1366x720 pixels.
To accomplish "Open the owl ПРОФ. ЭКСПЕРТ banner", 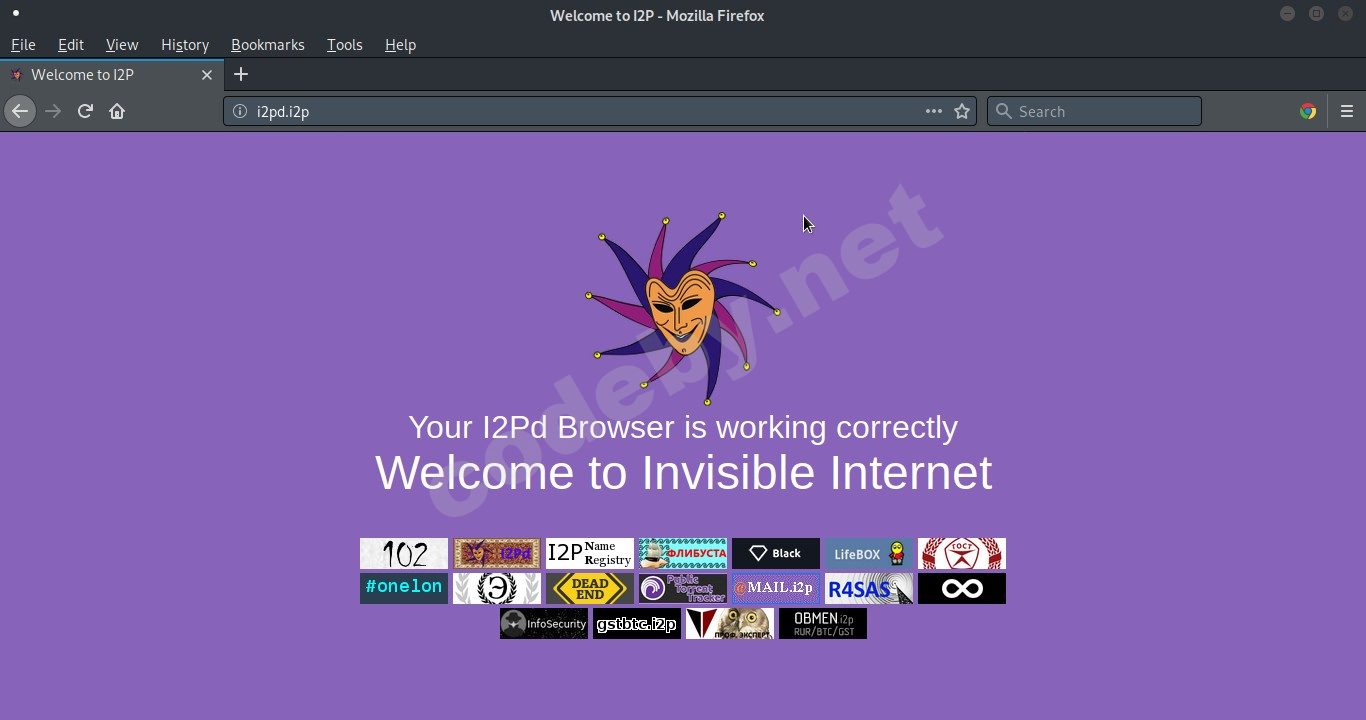I will 730,623.
